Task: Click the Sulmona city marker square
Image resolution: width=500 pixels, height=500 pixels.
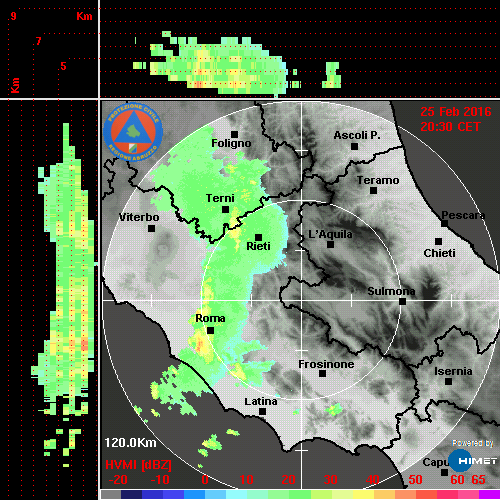Action: click(x=402, y=301)
